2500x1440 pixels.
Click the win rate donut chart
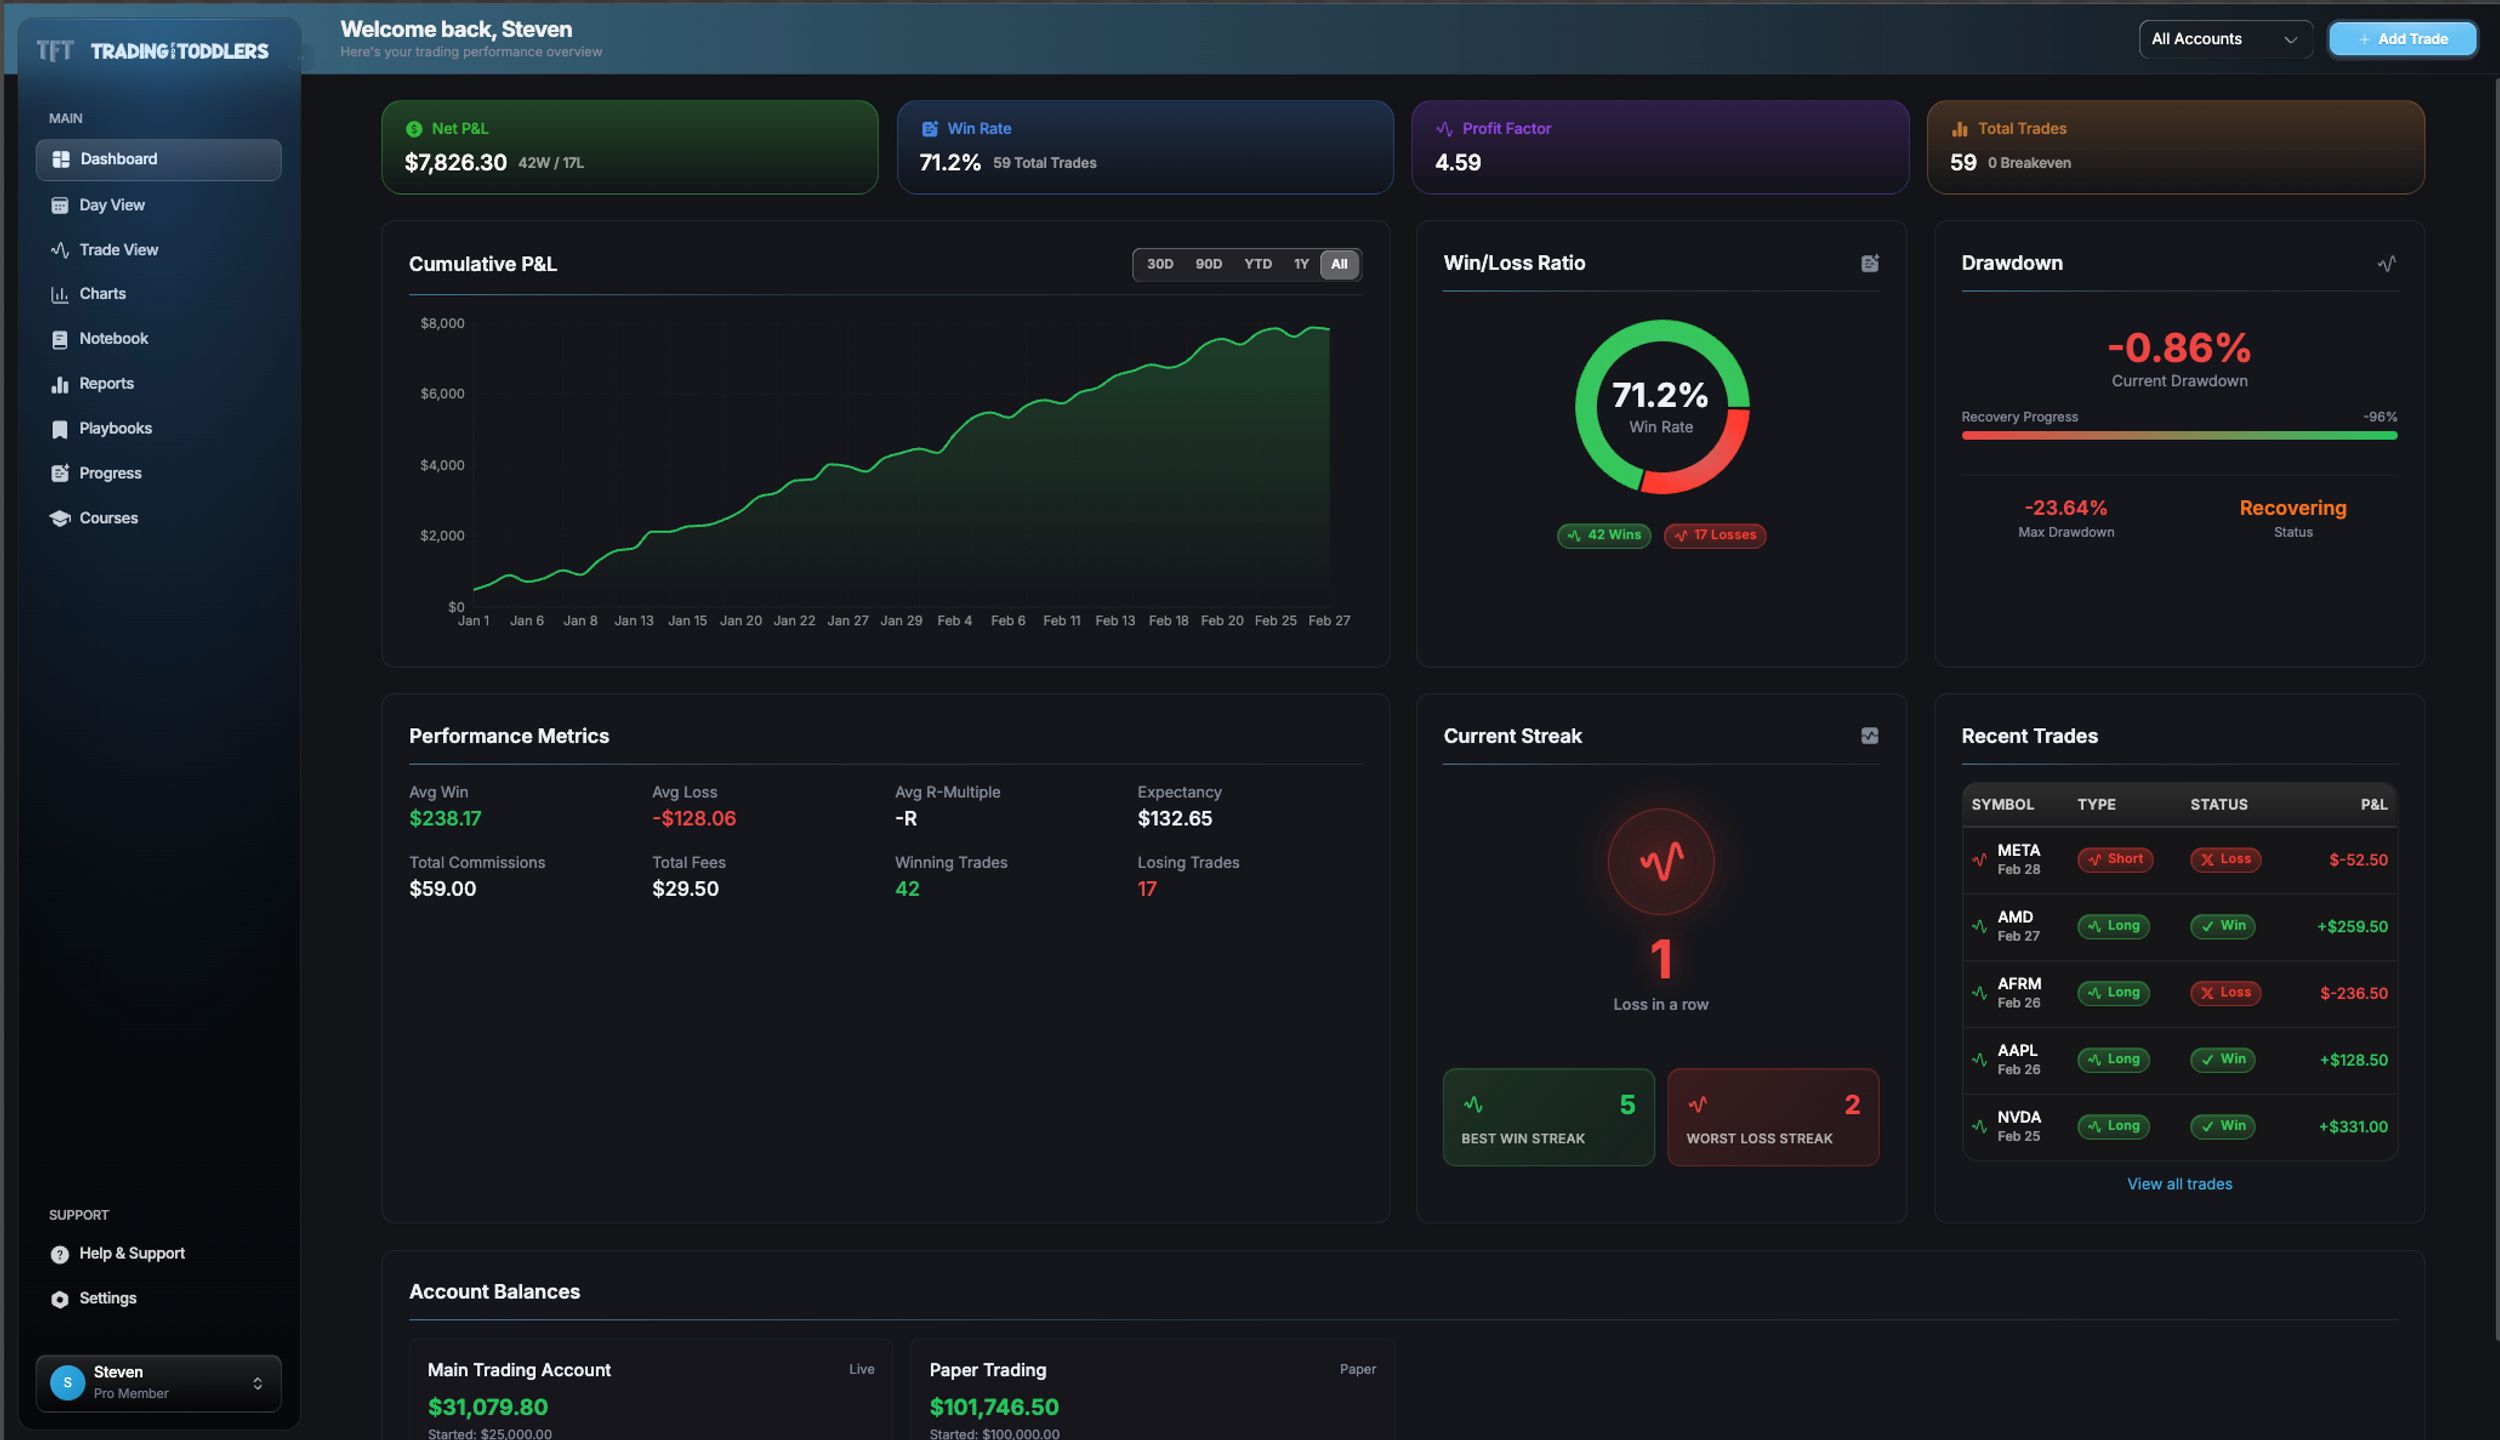[1661, 406]
